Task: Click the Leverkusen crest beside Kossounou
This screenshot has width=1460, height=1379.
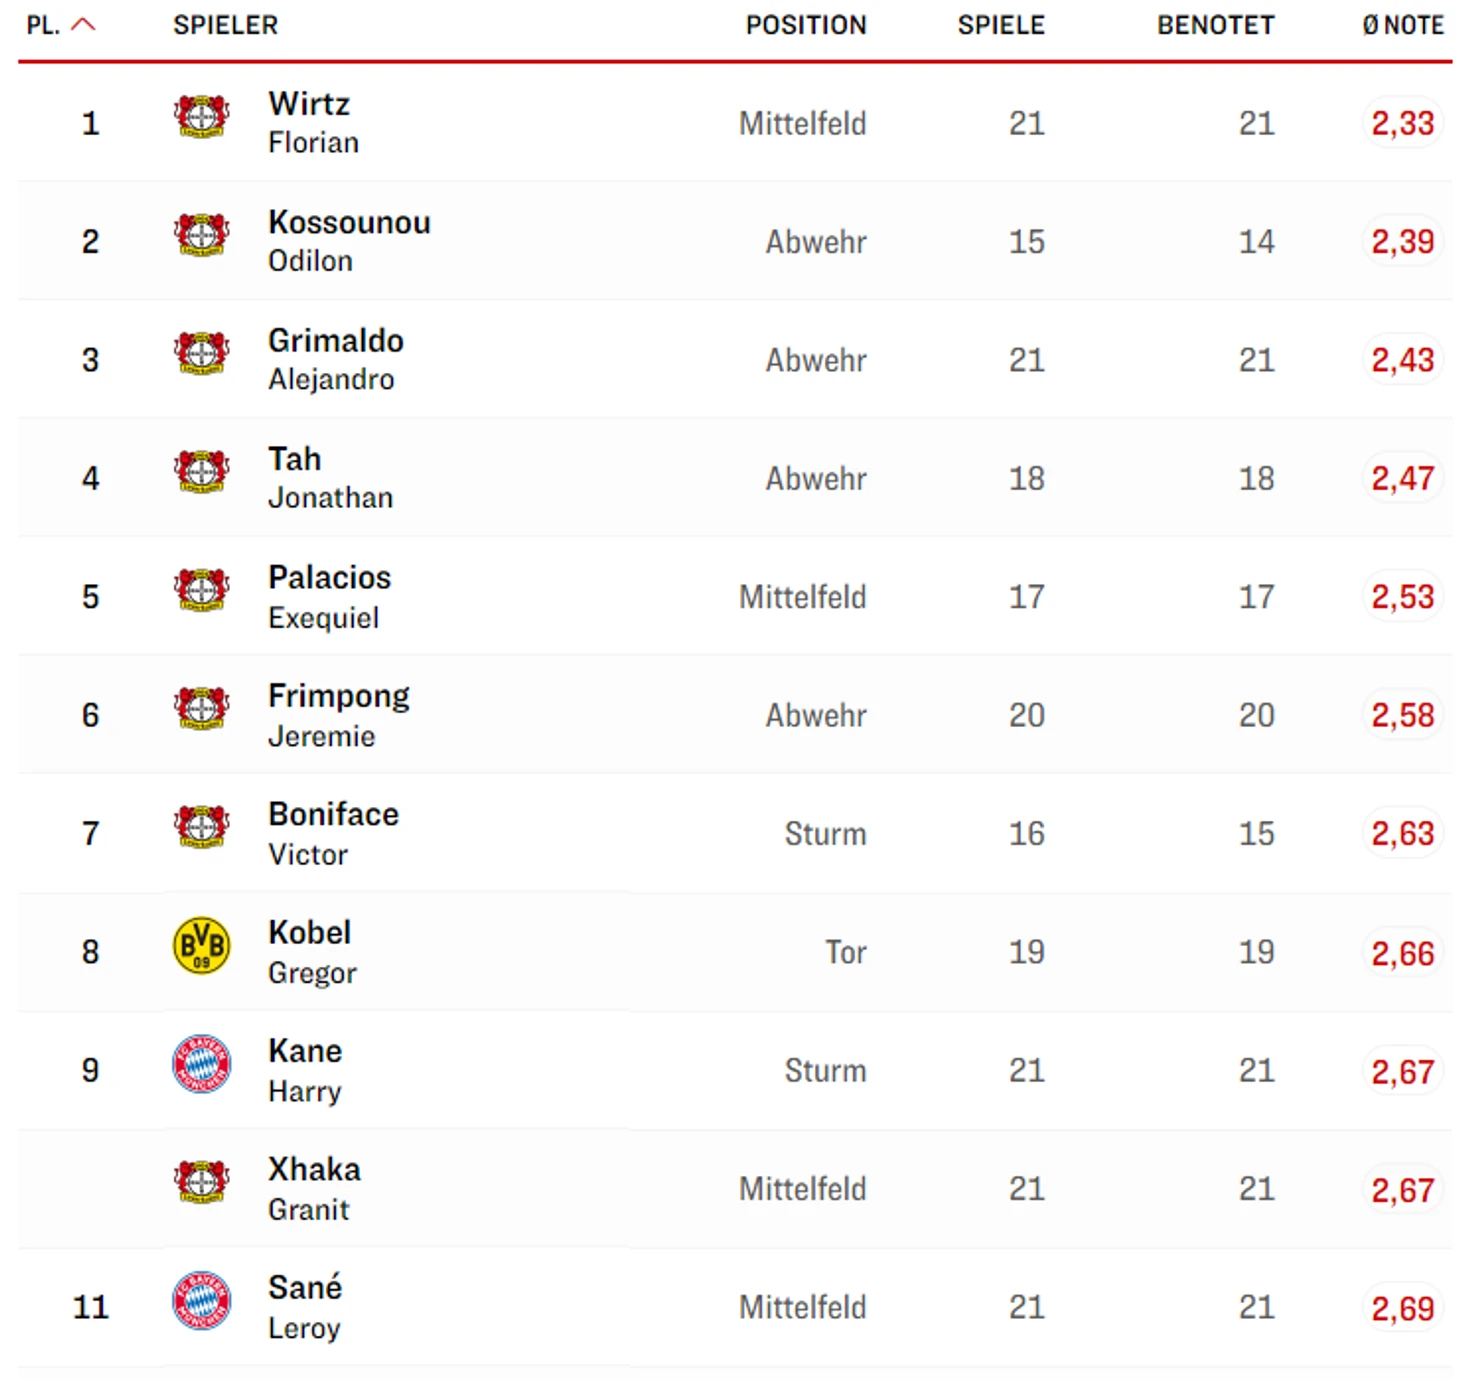Action: (201, 235)
